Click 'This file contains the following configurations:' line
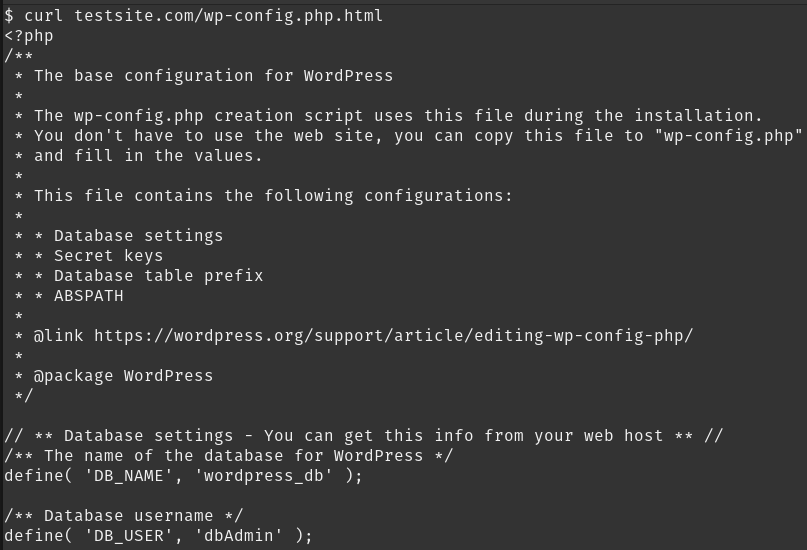807x550 pixels. click(273, 196)
